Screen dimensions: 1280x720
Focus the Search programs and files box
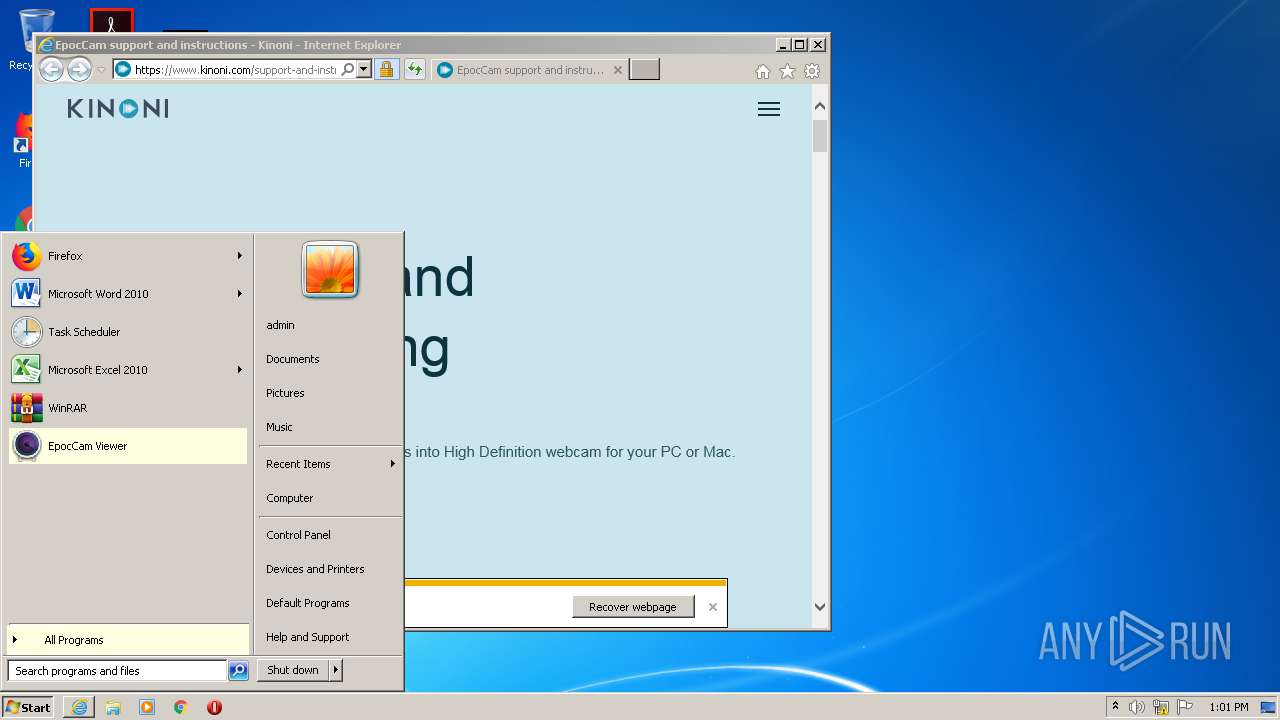click(117, 671)
